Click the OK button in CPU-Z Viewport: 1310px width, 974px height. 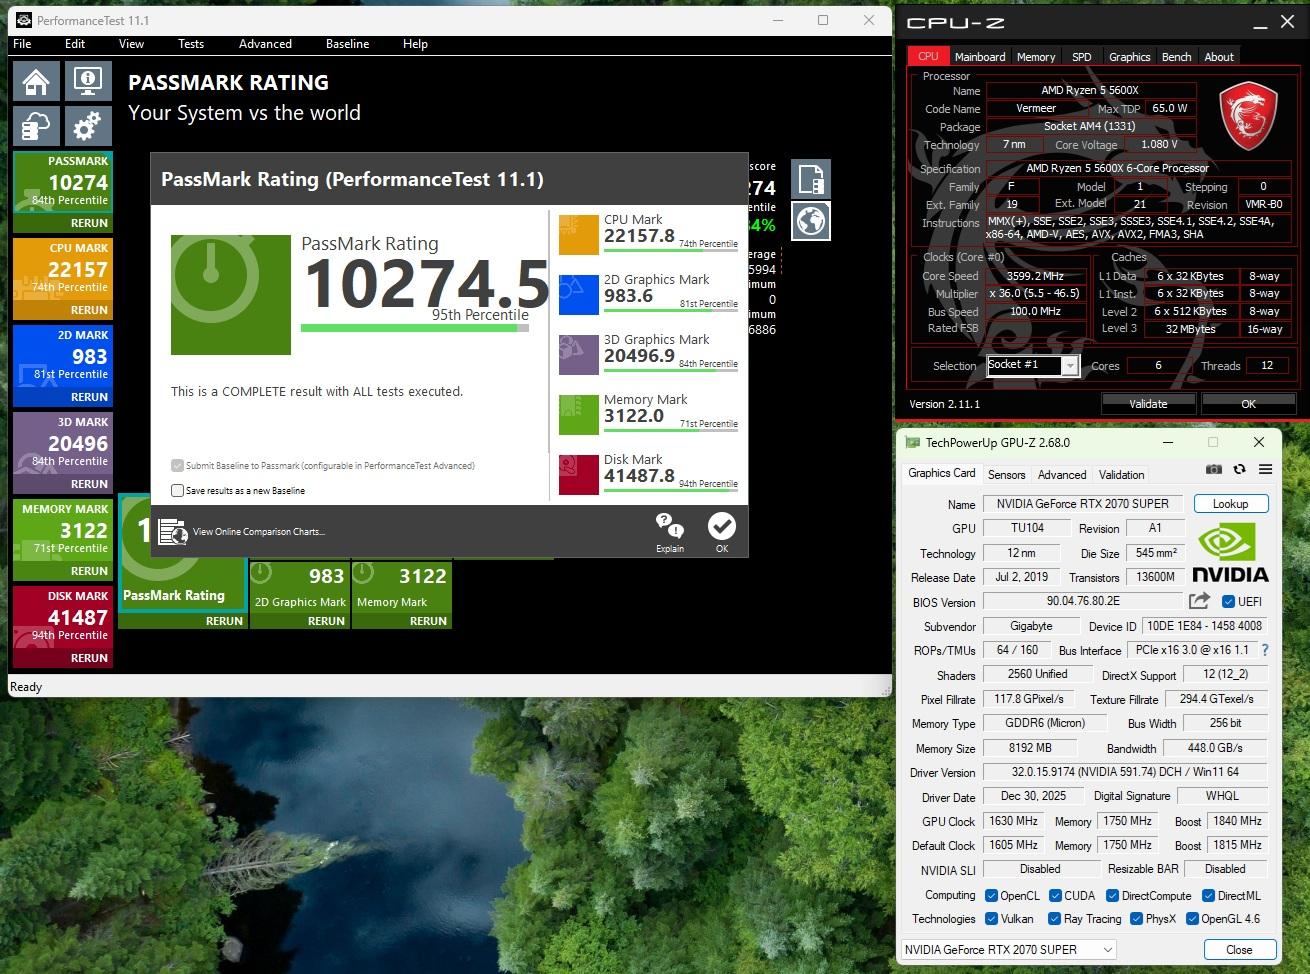coord(1248,404)
